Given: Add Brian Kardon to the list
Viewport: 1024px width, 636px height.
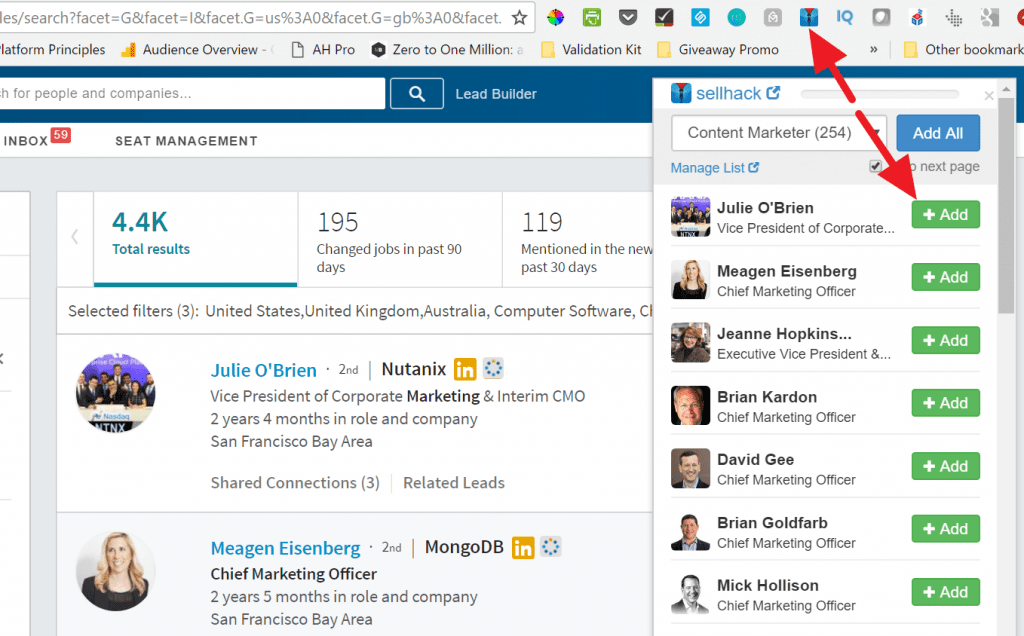Looking at the screenshot, I should tap(945, 403).
